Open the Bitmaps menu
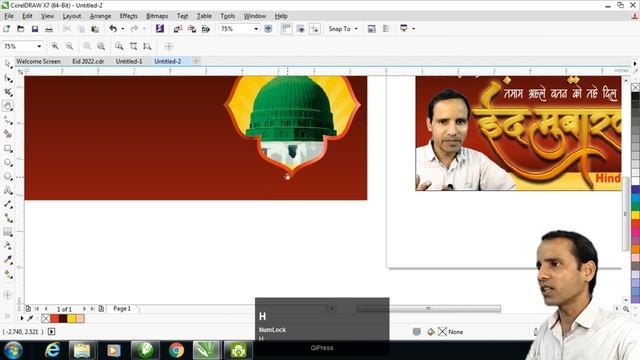This screenshot has width=640, height=360. point(157,16)
